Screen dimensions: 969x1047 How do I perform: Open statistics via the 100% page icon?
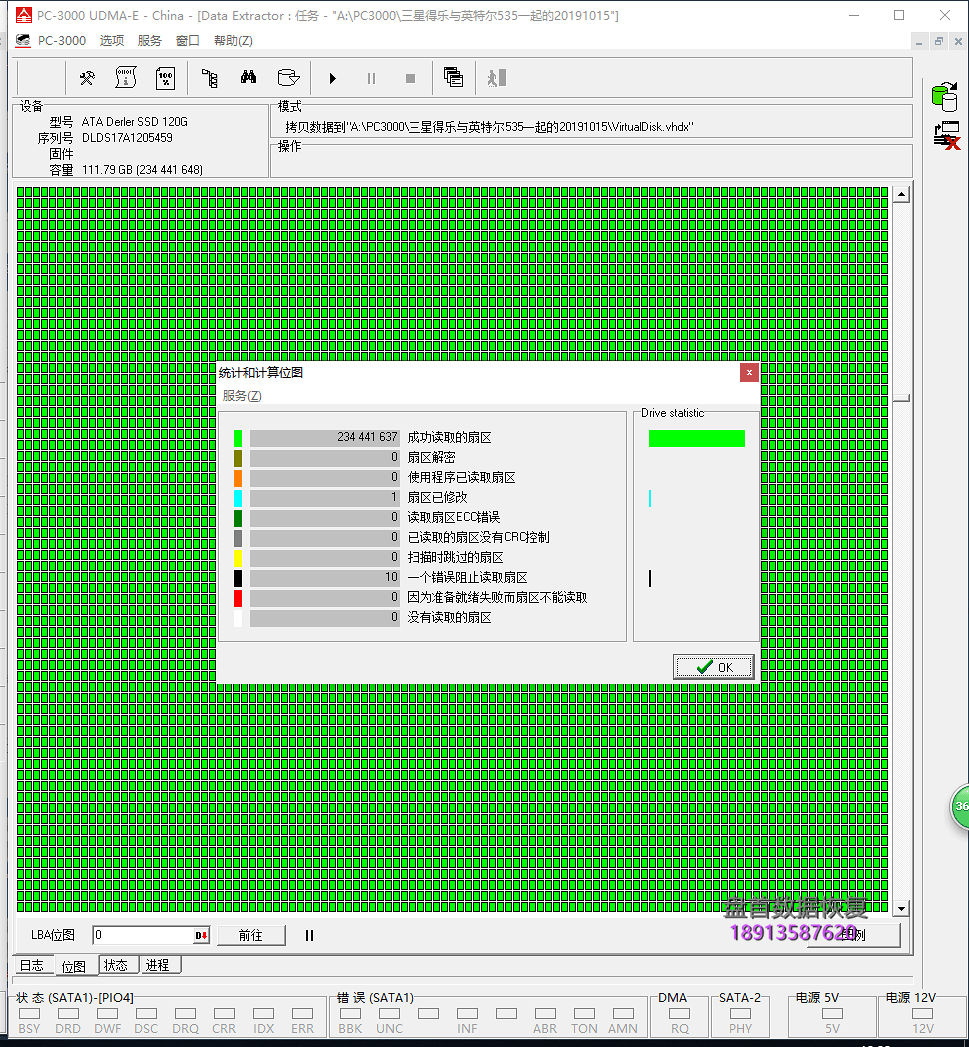pos(165,78)
